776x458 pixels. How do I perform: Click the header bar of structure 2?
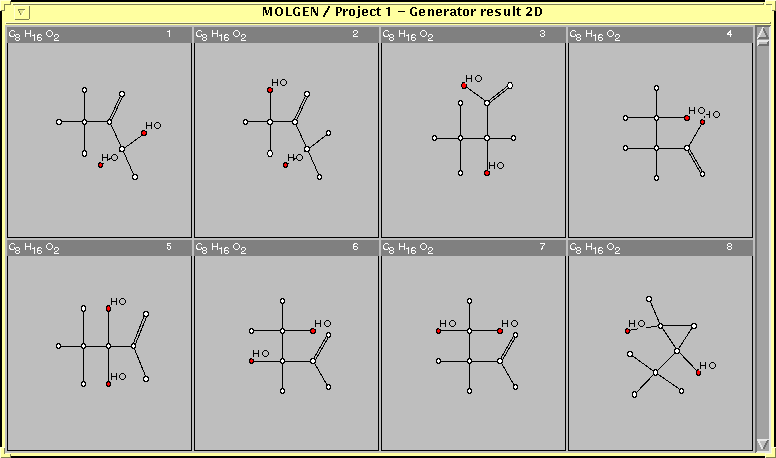(x=287, y=35)
